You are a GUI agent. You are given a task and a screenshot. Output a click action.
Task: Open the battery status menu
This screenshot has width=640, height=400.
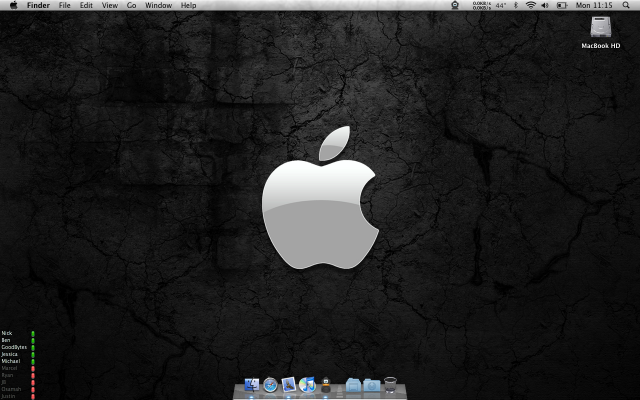click(562, 5)
